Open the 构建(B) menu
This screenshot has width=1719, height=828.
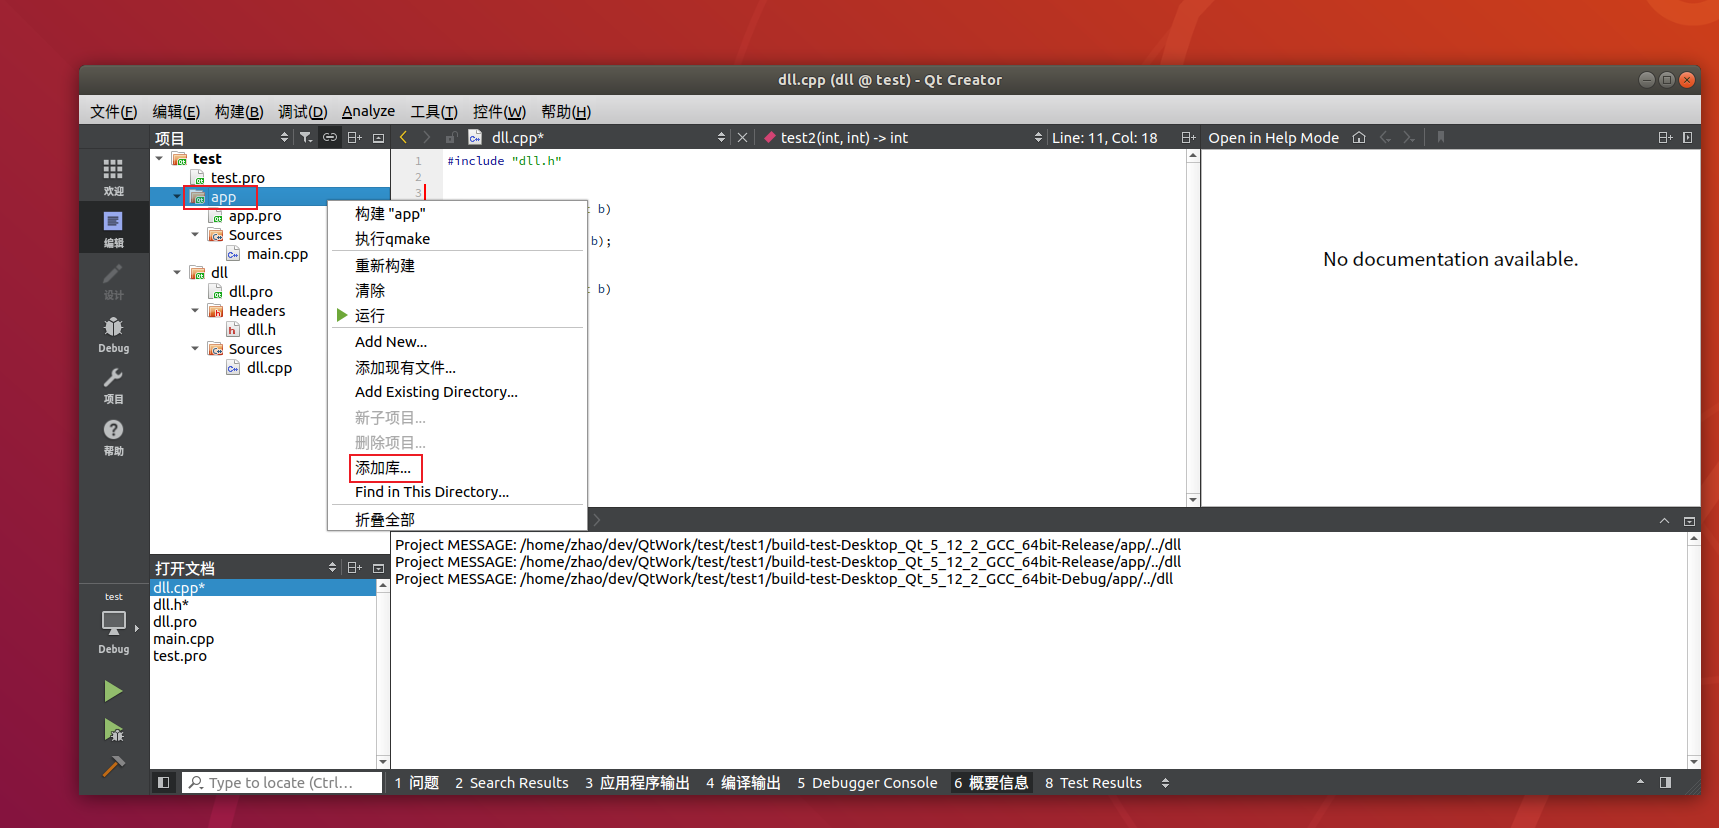[239, 111]
